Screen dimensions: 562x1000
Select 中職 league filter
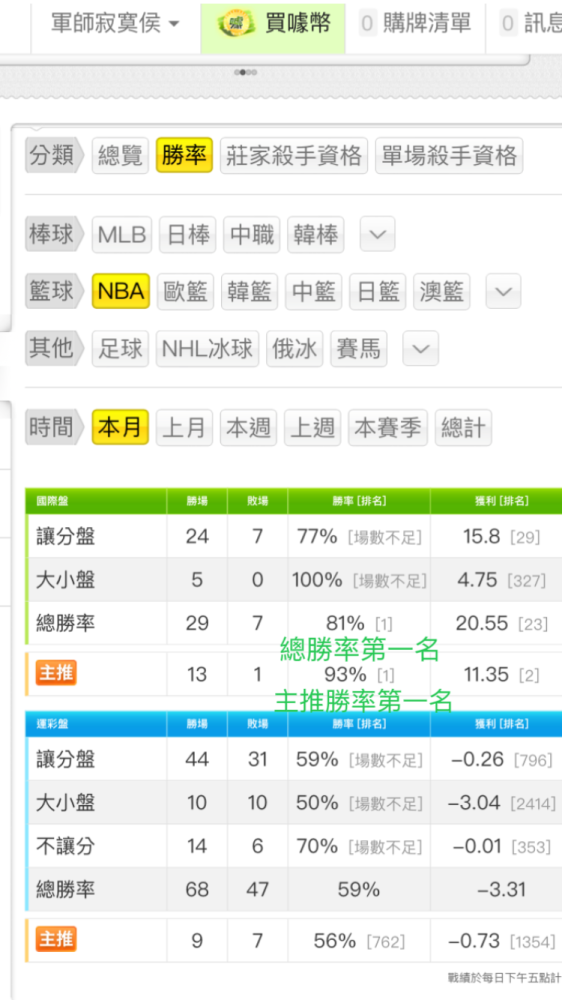(252, 235)
